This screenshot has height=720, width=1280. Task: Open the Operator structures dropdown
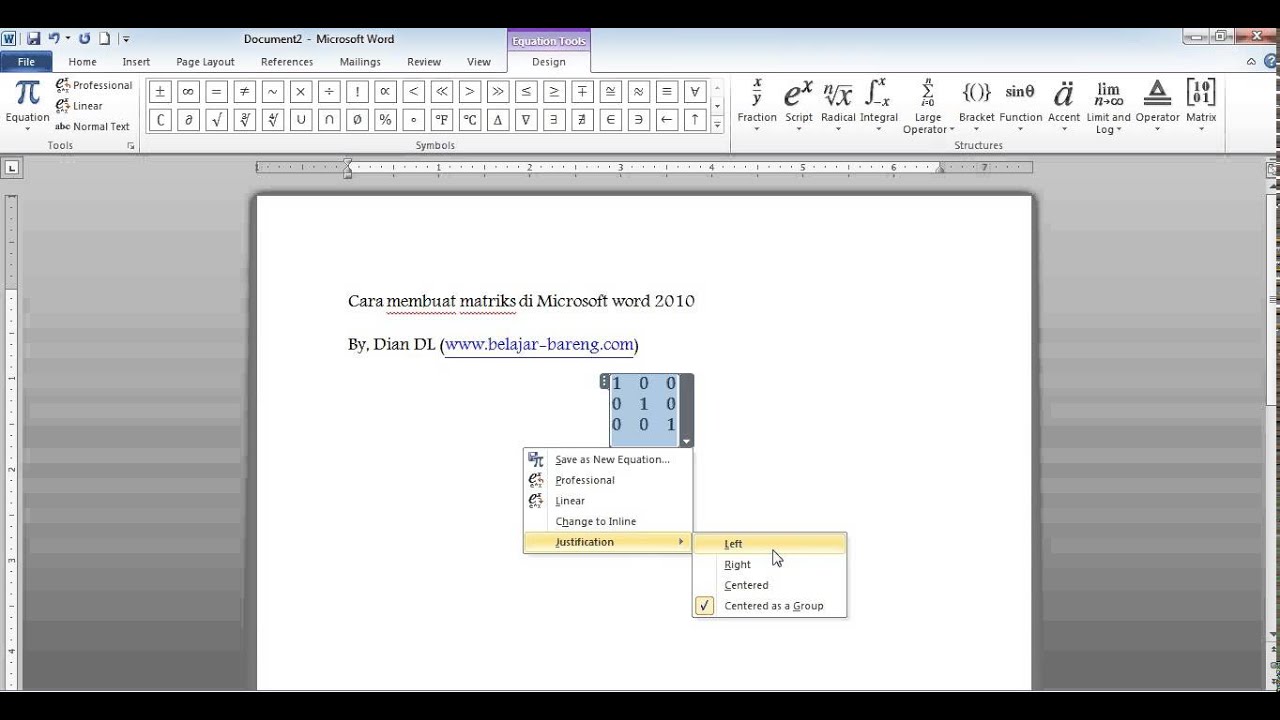(x=1157, y=105)
